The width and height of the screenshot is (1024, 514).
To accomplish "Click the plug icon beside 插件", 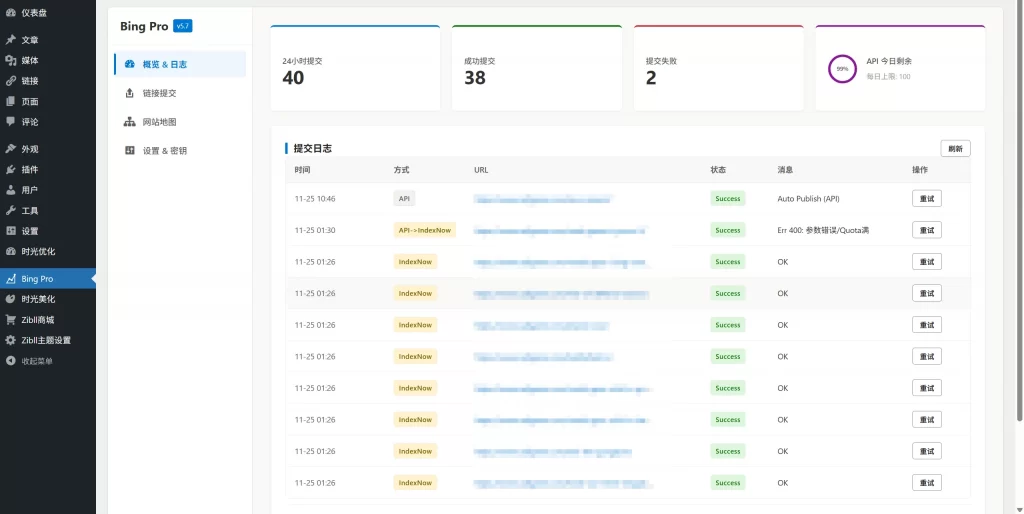I will (10, 169).
